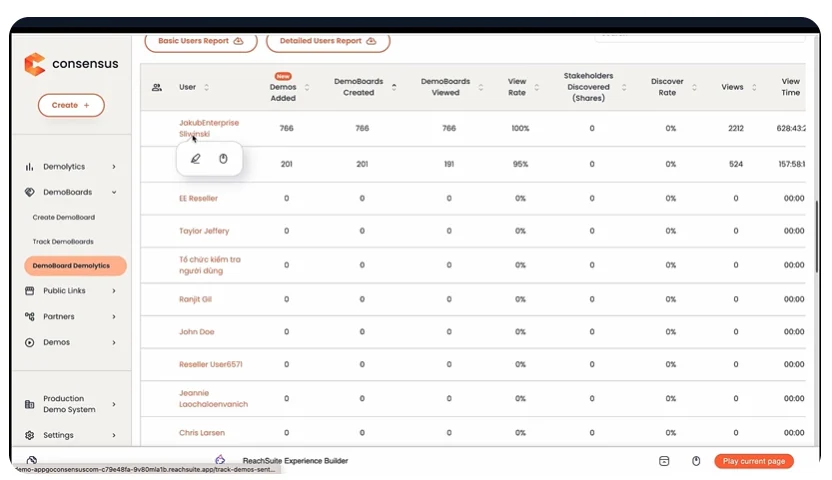Open the Demolytics menu label

64,167
